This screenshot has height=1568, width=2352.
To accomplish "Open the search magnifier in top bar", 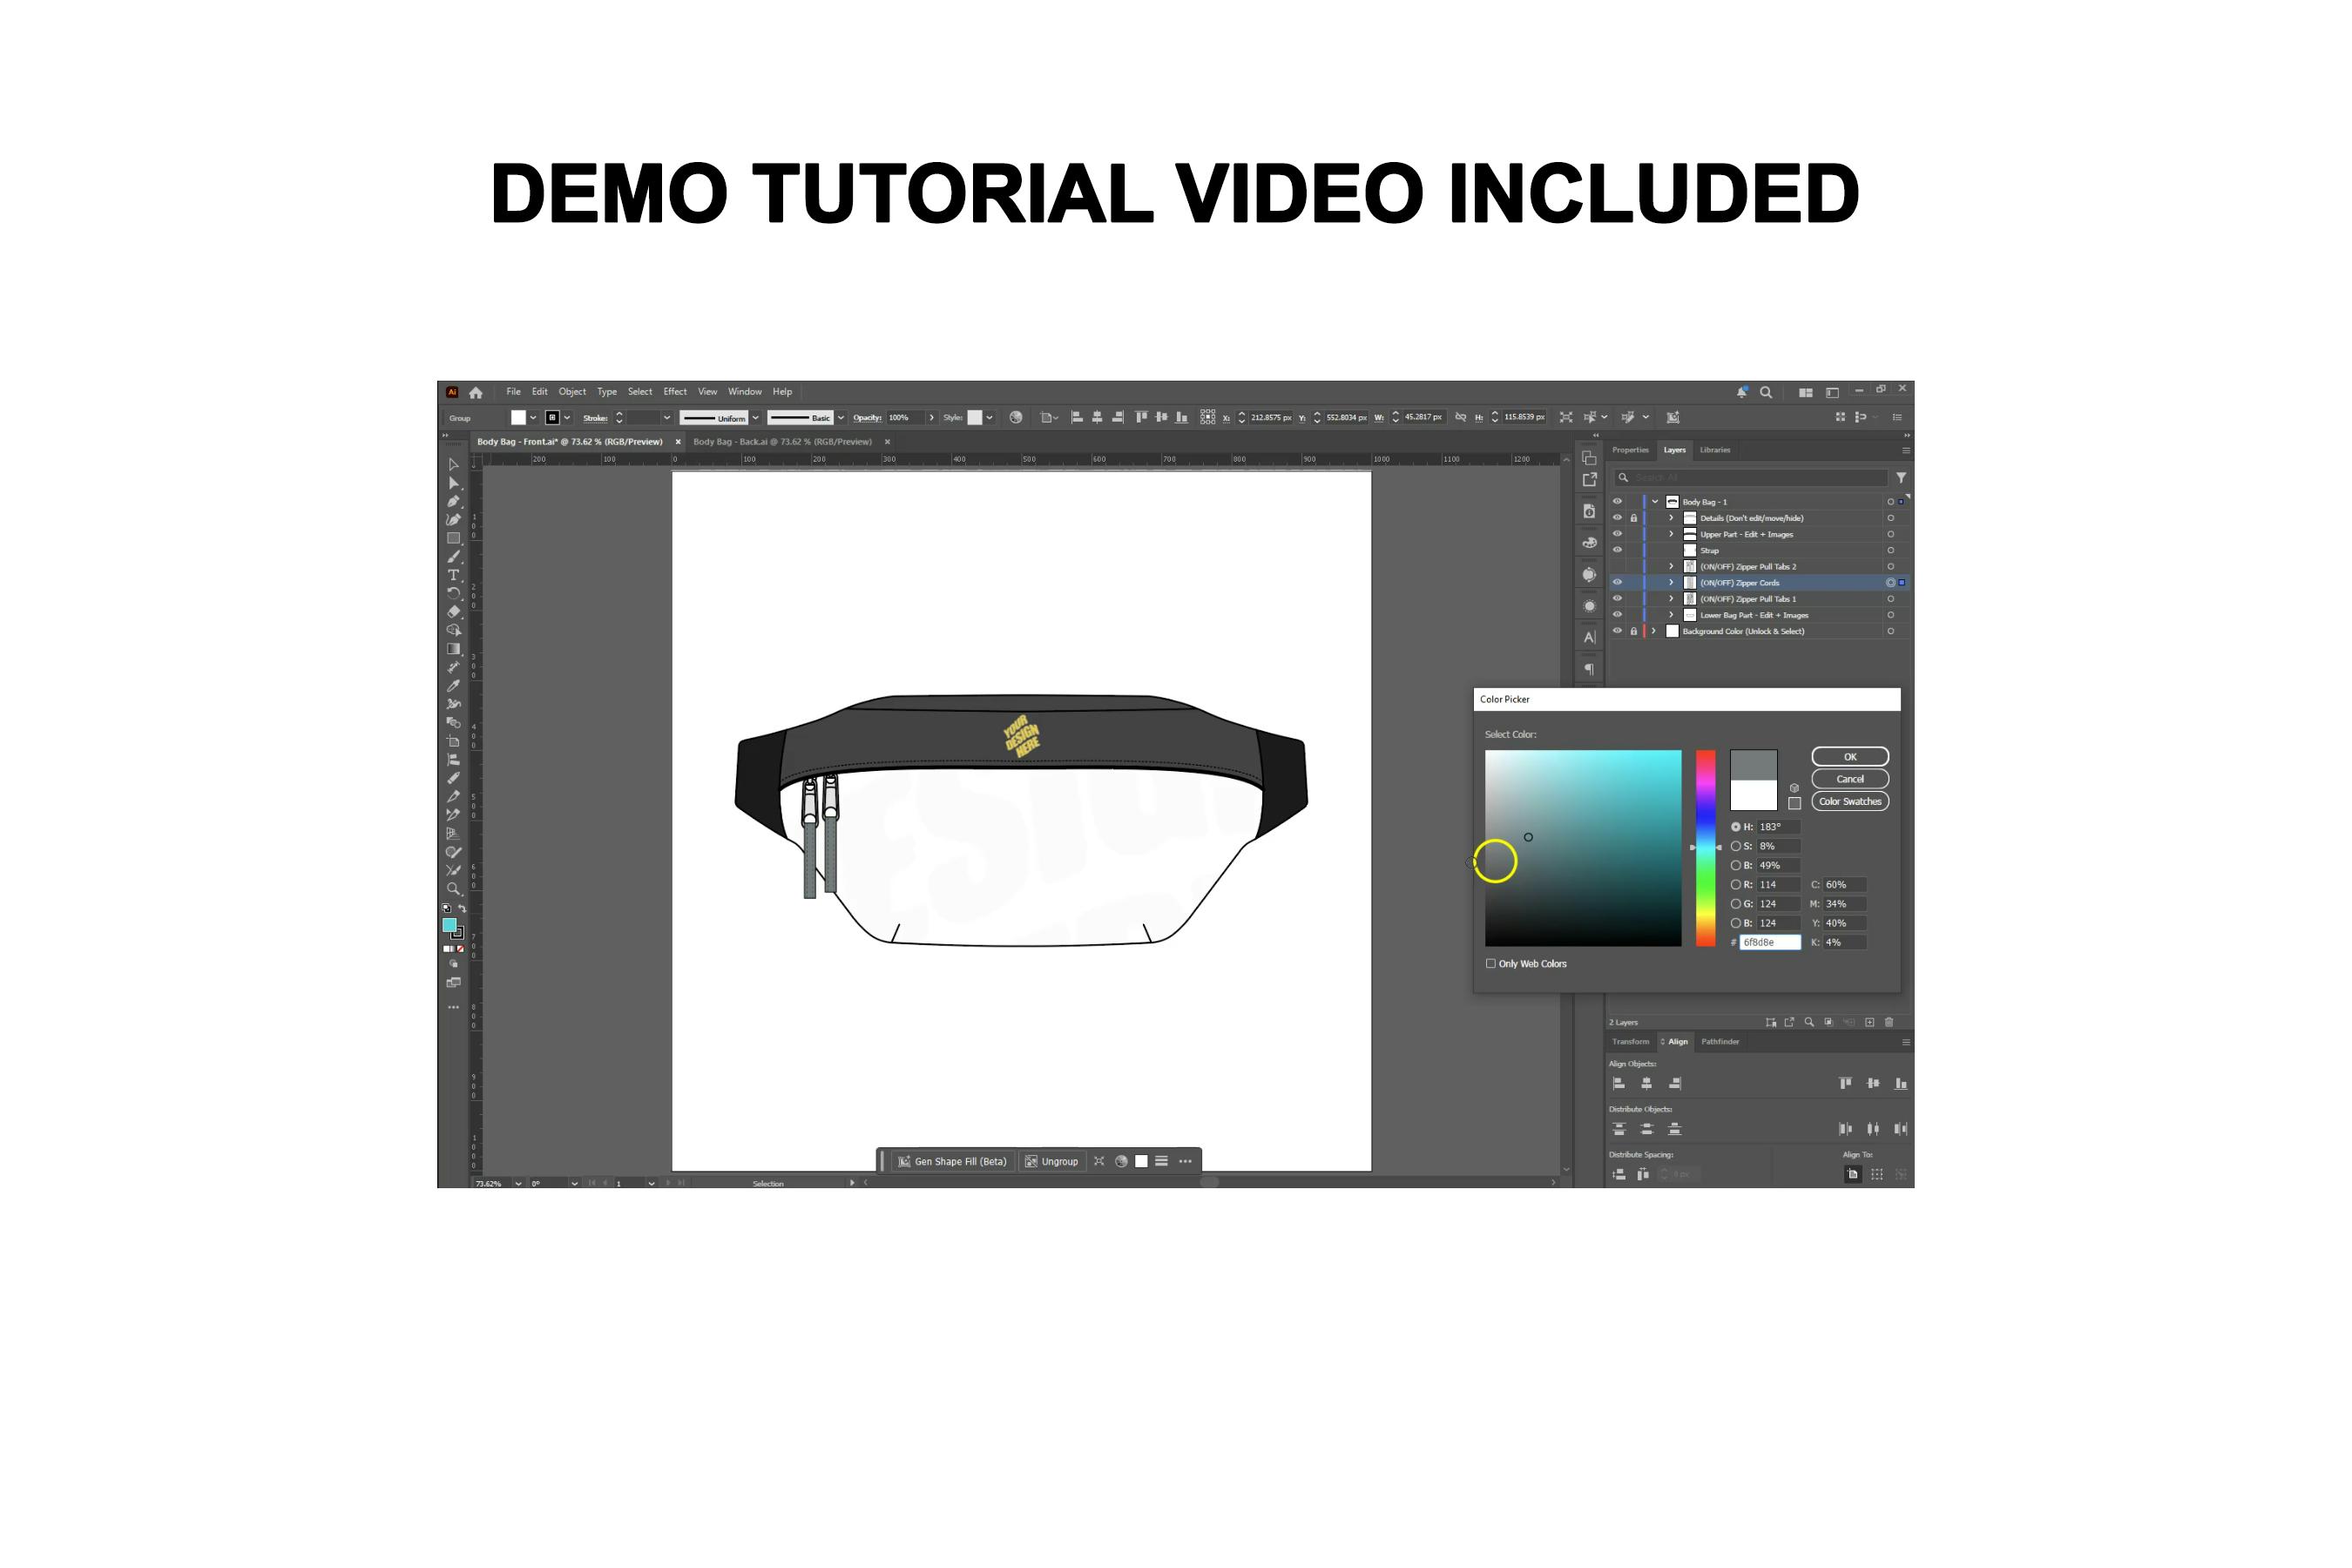I will (1766, 392).
